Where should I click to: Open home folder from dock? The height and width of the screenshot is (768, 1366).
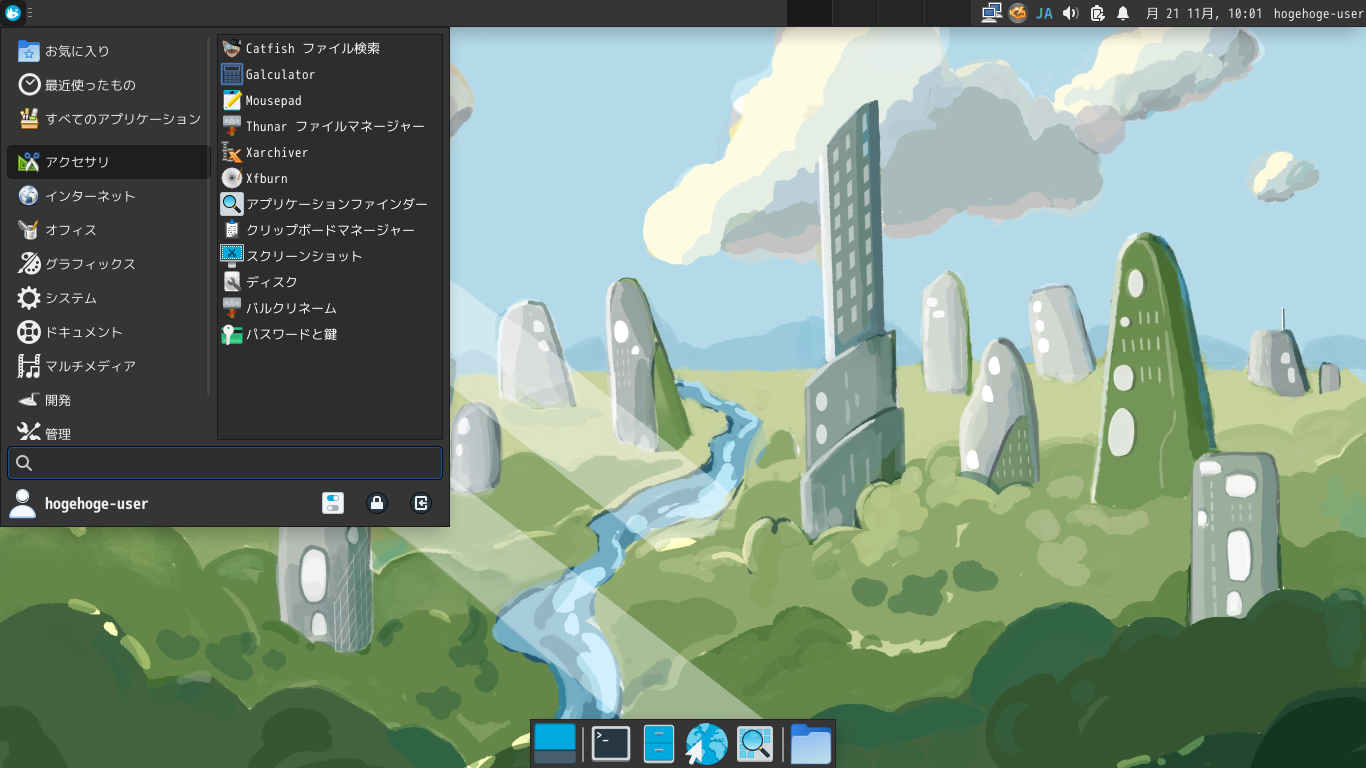click(x=811, y=743)
